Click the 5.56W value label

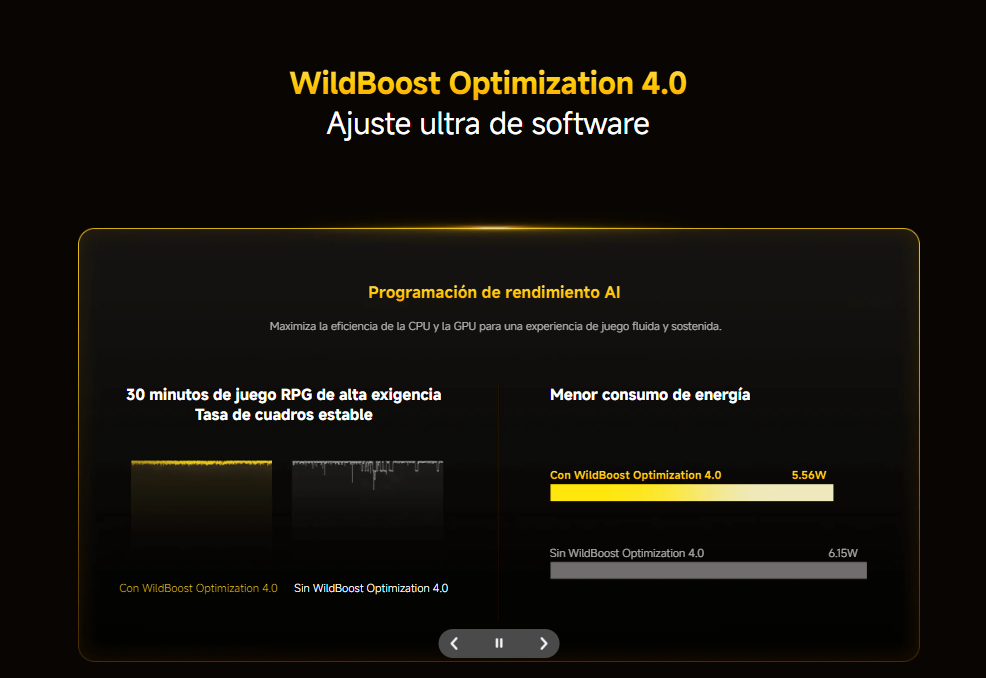[809, 475]
